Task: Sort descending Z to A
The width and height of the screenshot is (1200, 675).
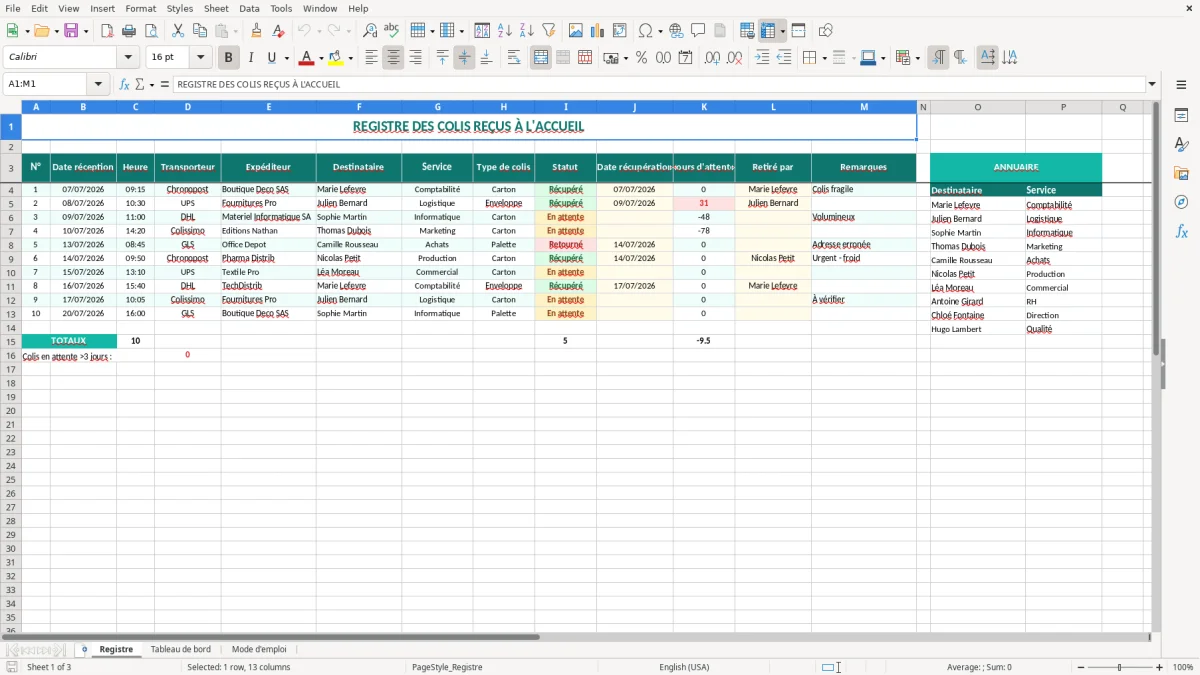Action: 526,31
